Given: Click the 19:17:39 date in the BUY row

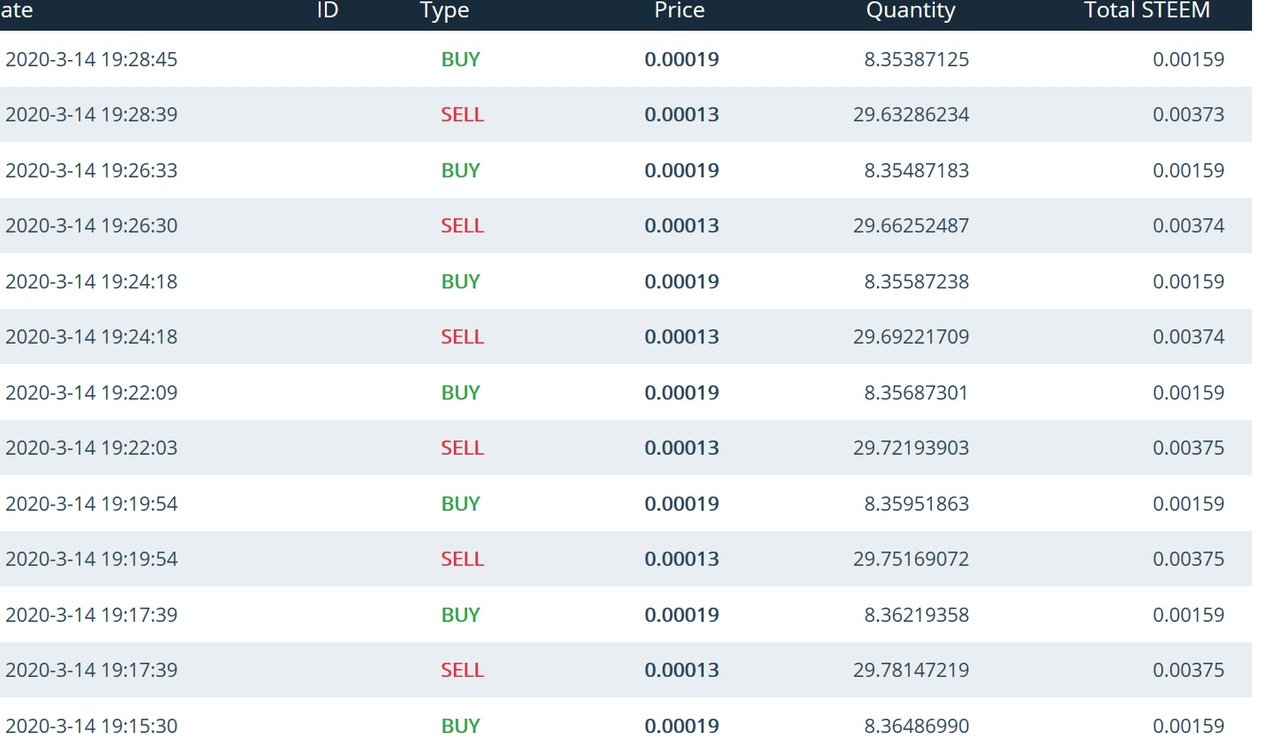Looking at the screenshot, I should (91, 614).
